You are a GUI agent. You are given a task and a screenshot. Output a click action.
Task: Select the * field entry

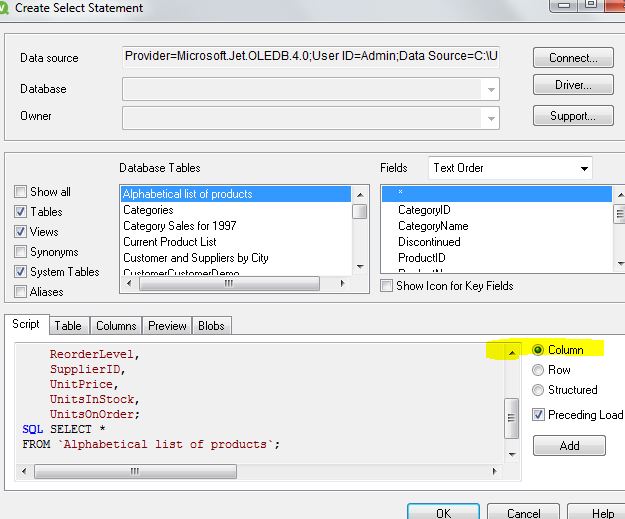click(497, 194)
